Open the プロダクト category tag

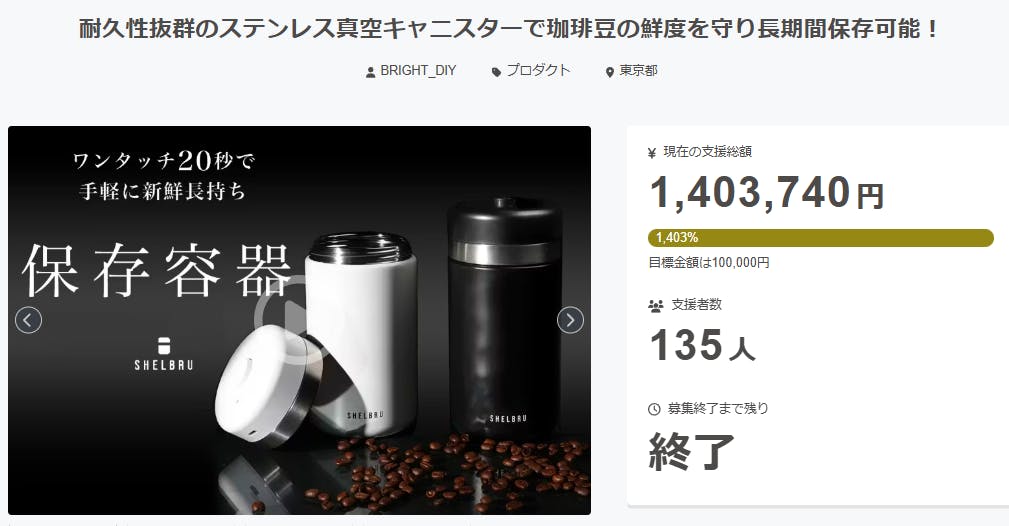point(538,71)
